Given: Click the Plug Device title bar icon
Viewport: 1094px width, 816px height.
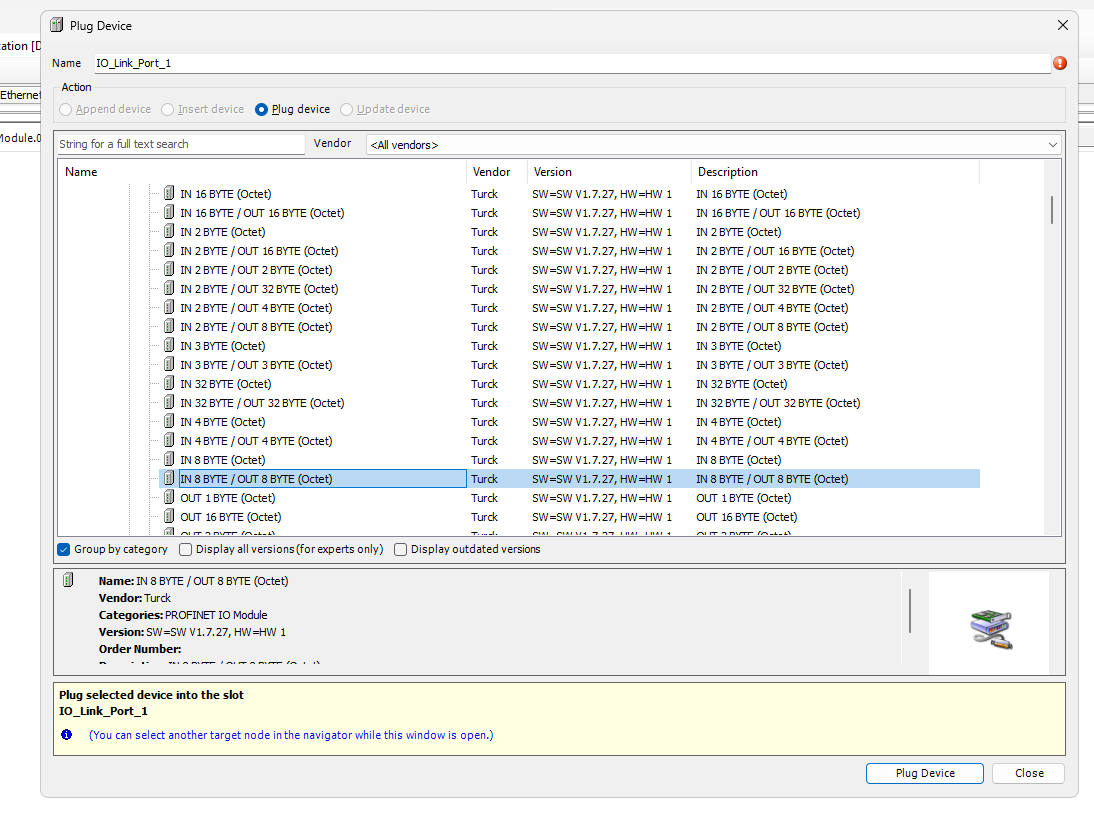Looking at the screenshot, I should click(57, 25).
